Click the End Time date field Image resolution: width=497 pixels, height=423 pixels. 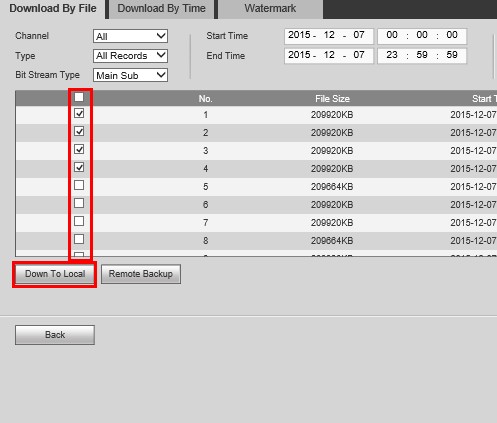(329, 56)
